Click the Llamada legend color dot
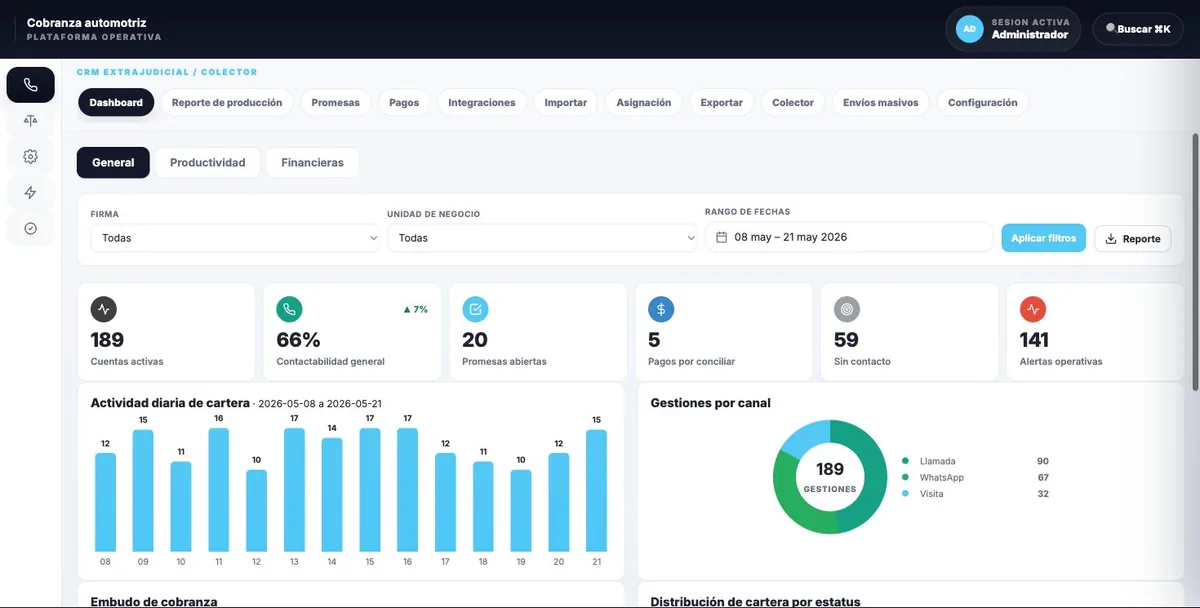Viewport: 1200px width, 608px height. tap(905, 461)
